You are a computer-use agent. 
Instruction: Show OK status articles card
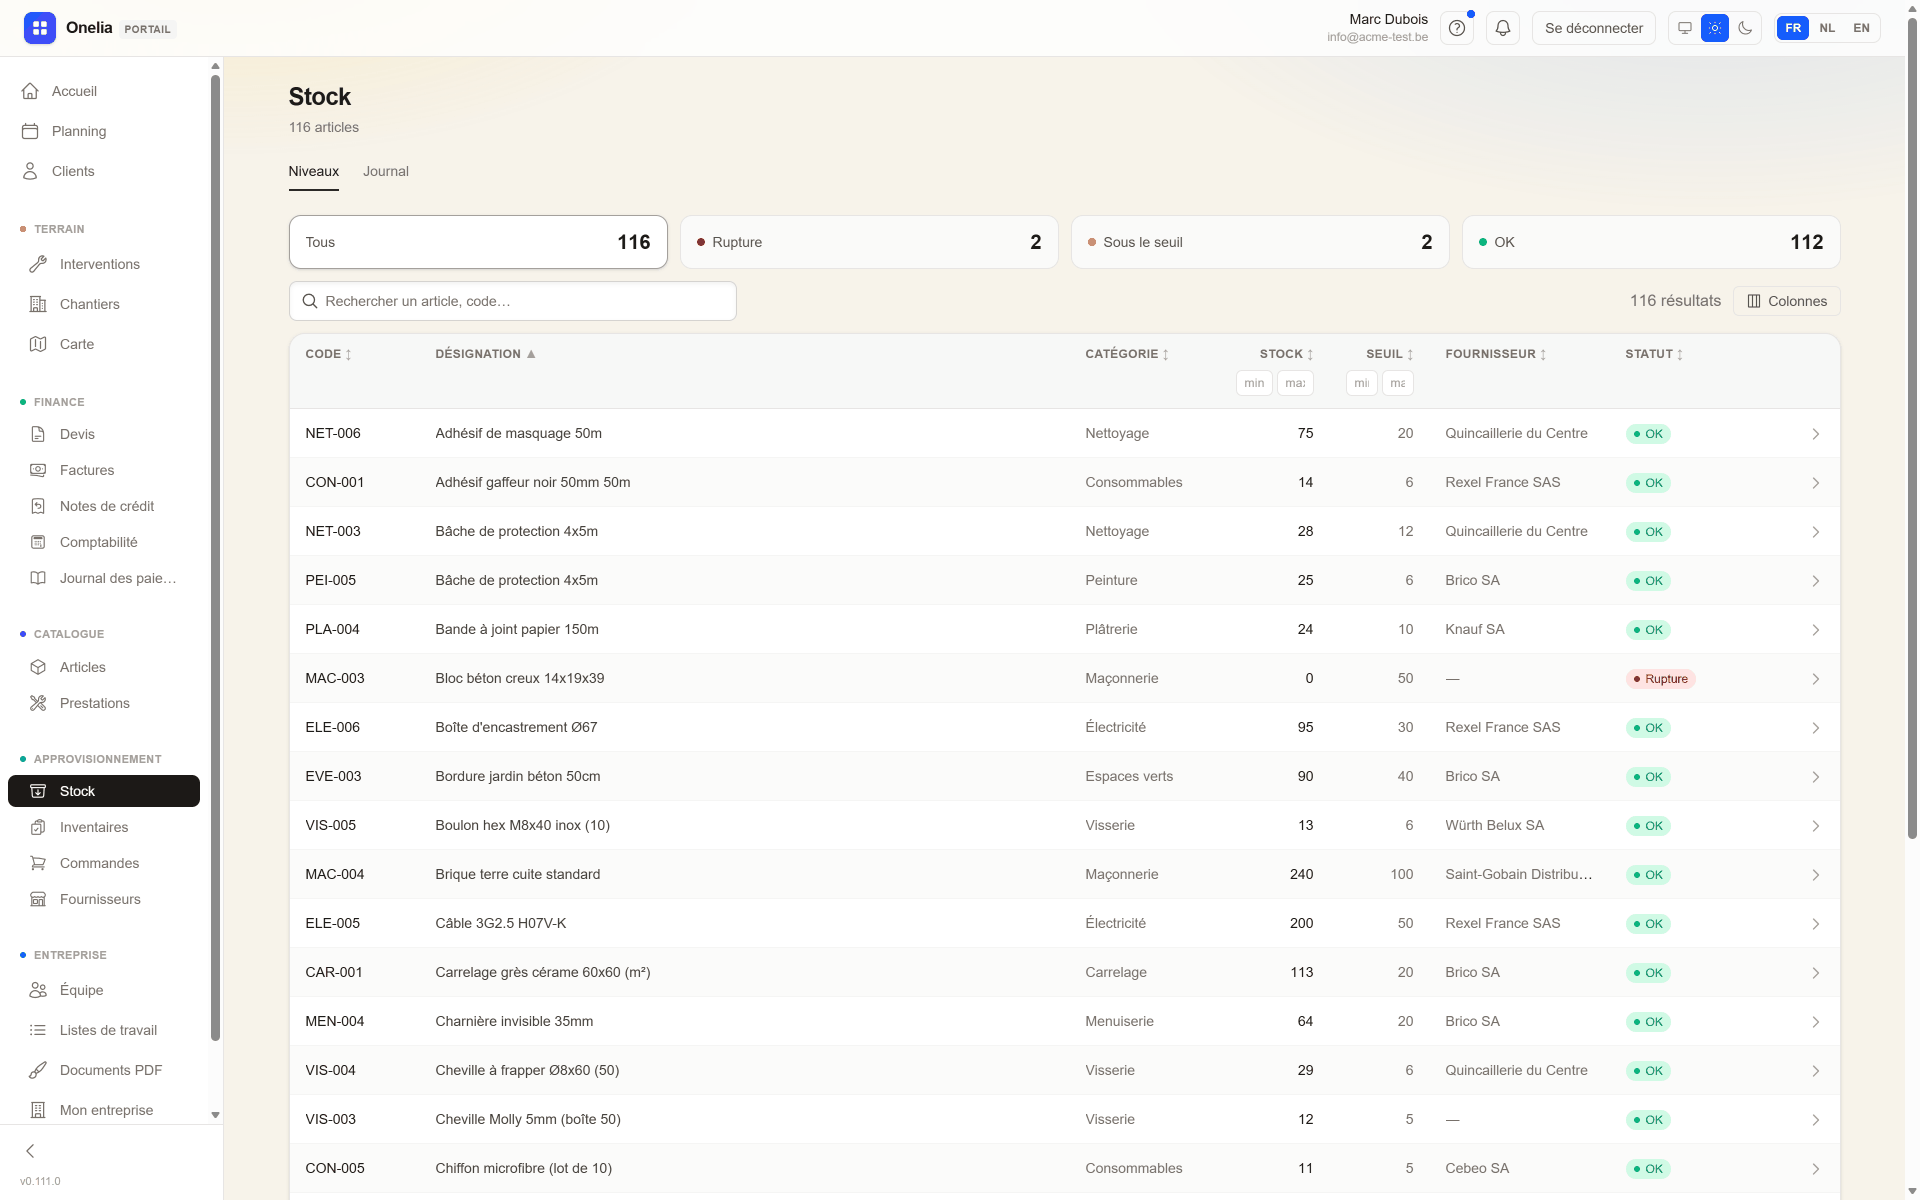tap(1651, 242)
